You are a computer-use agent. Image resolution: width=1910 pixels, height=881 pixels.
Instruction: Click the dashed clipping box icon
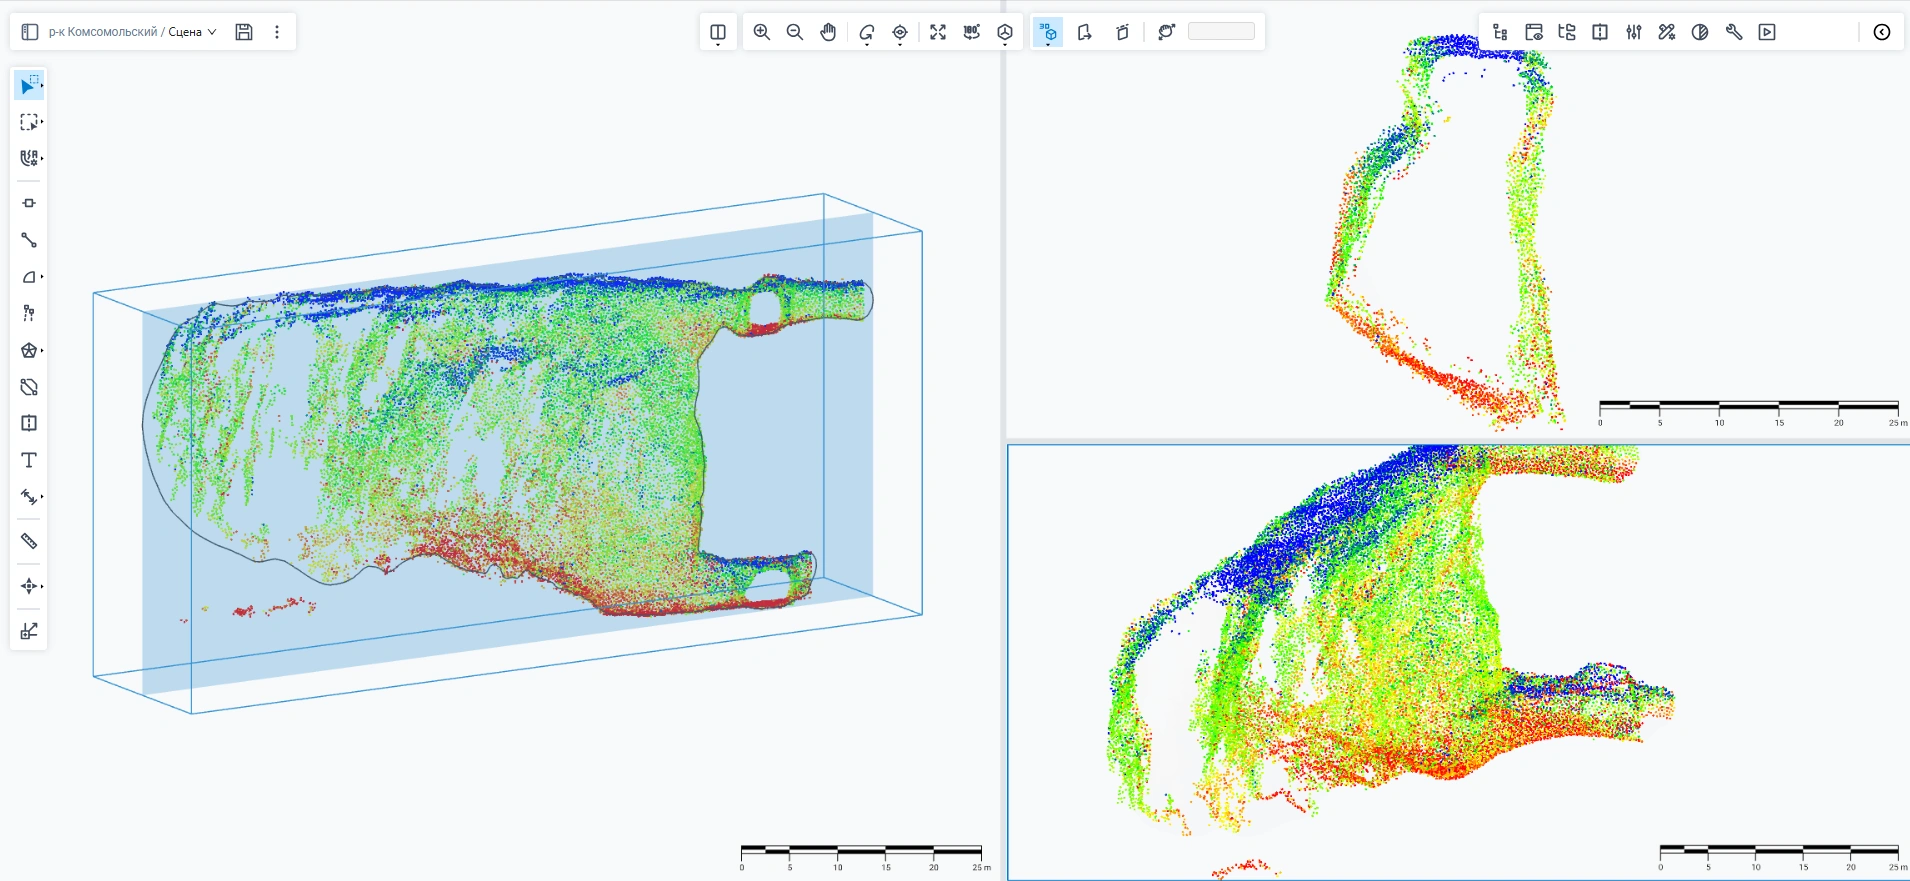(1123, 32)
